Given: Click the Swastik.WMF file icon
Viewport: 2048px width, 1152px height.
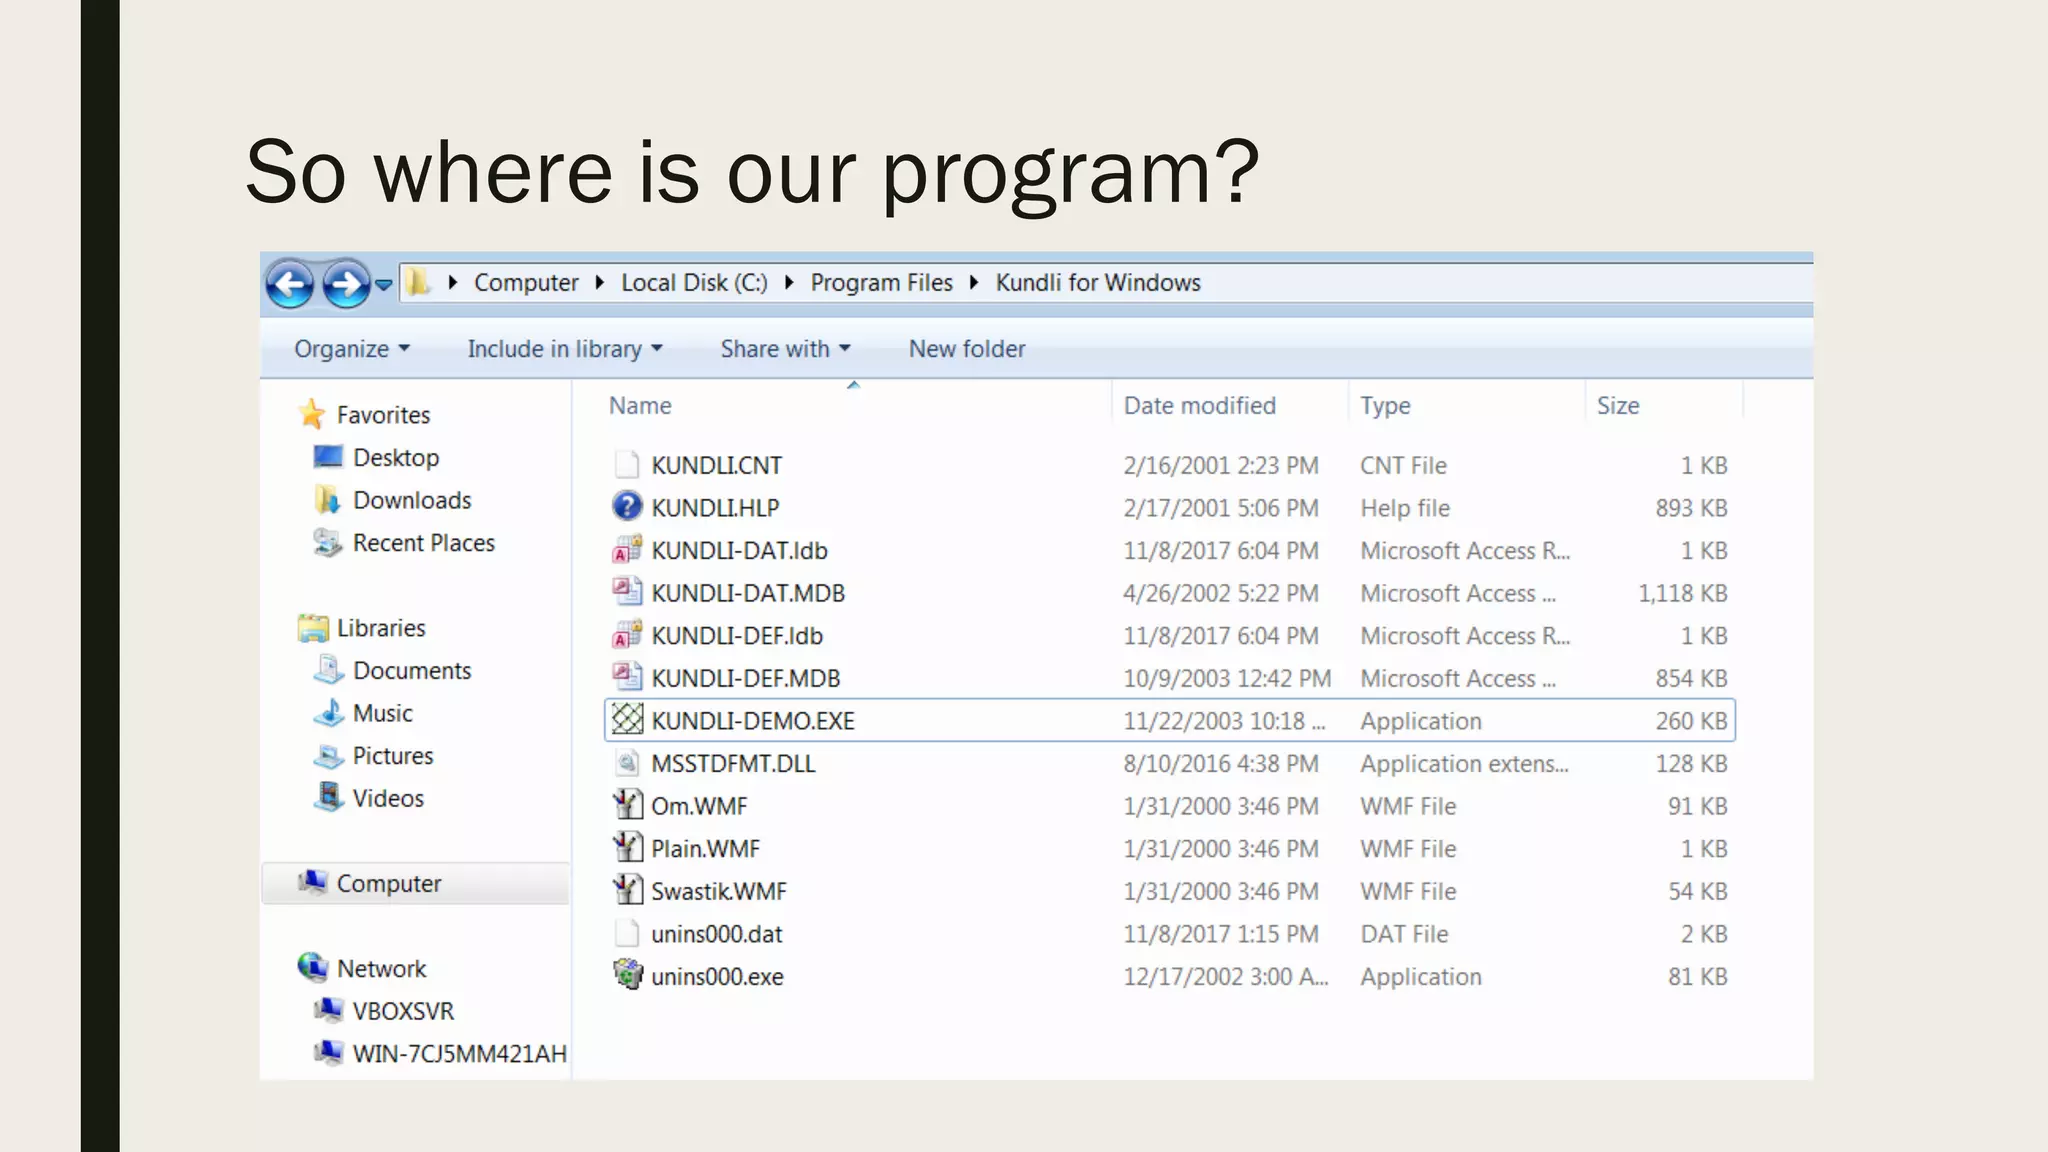Looking at the screenshot, I should click(x=627, y=890).
